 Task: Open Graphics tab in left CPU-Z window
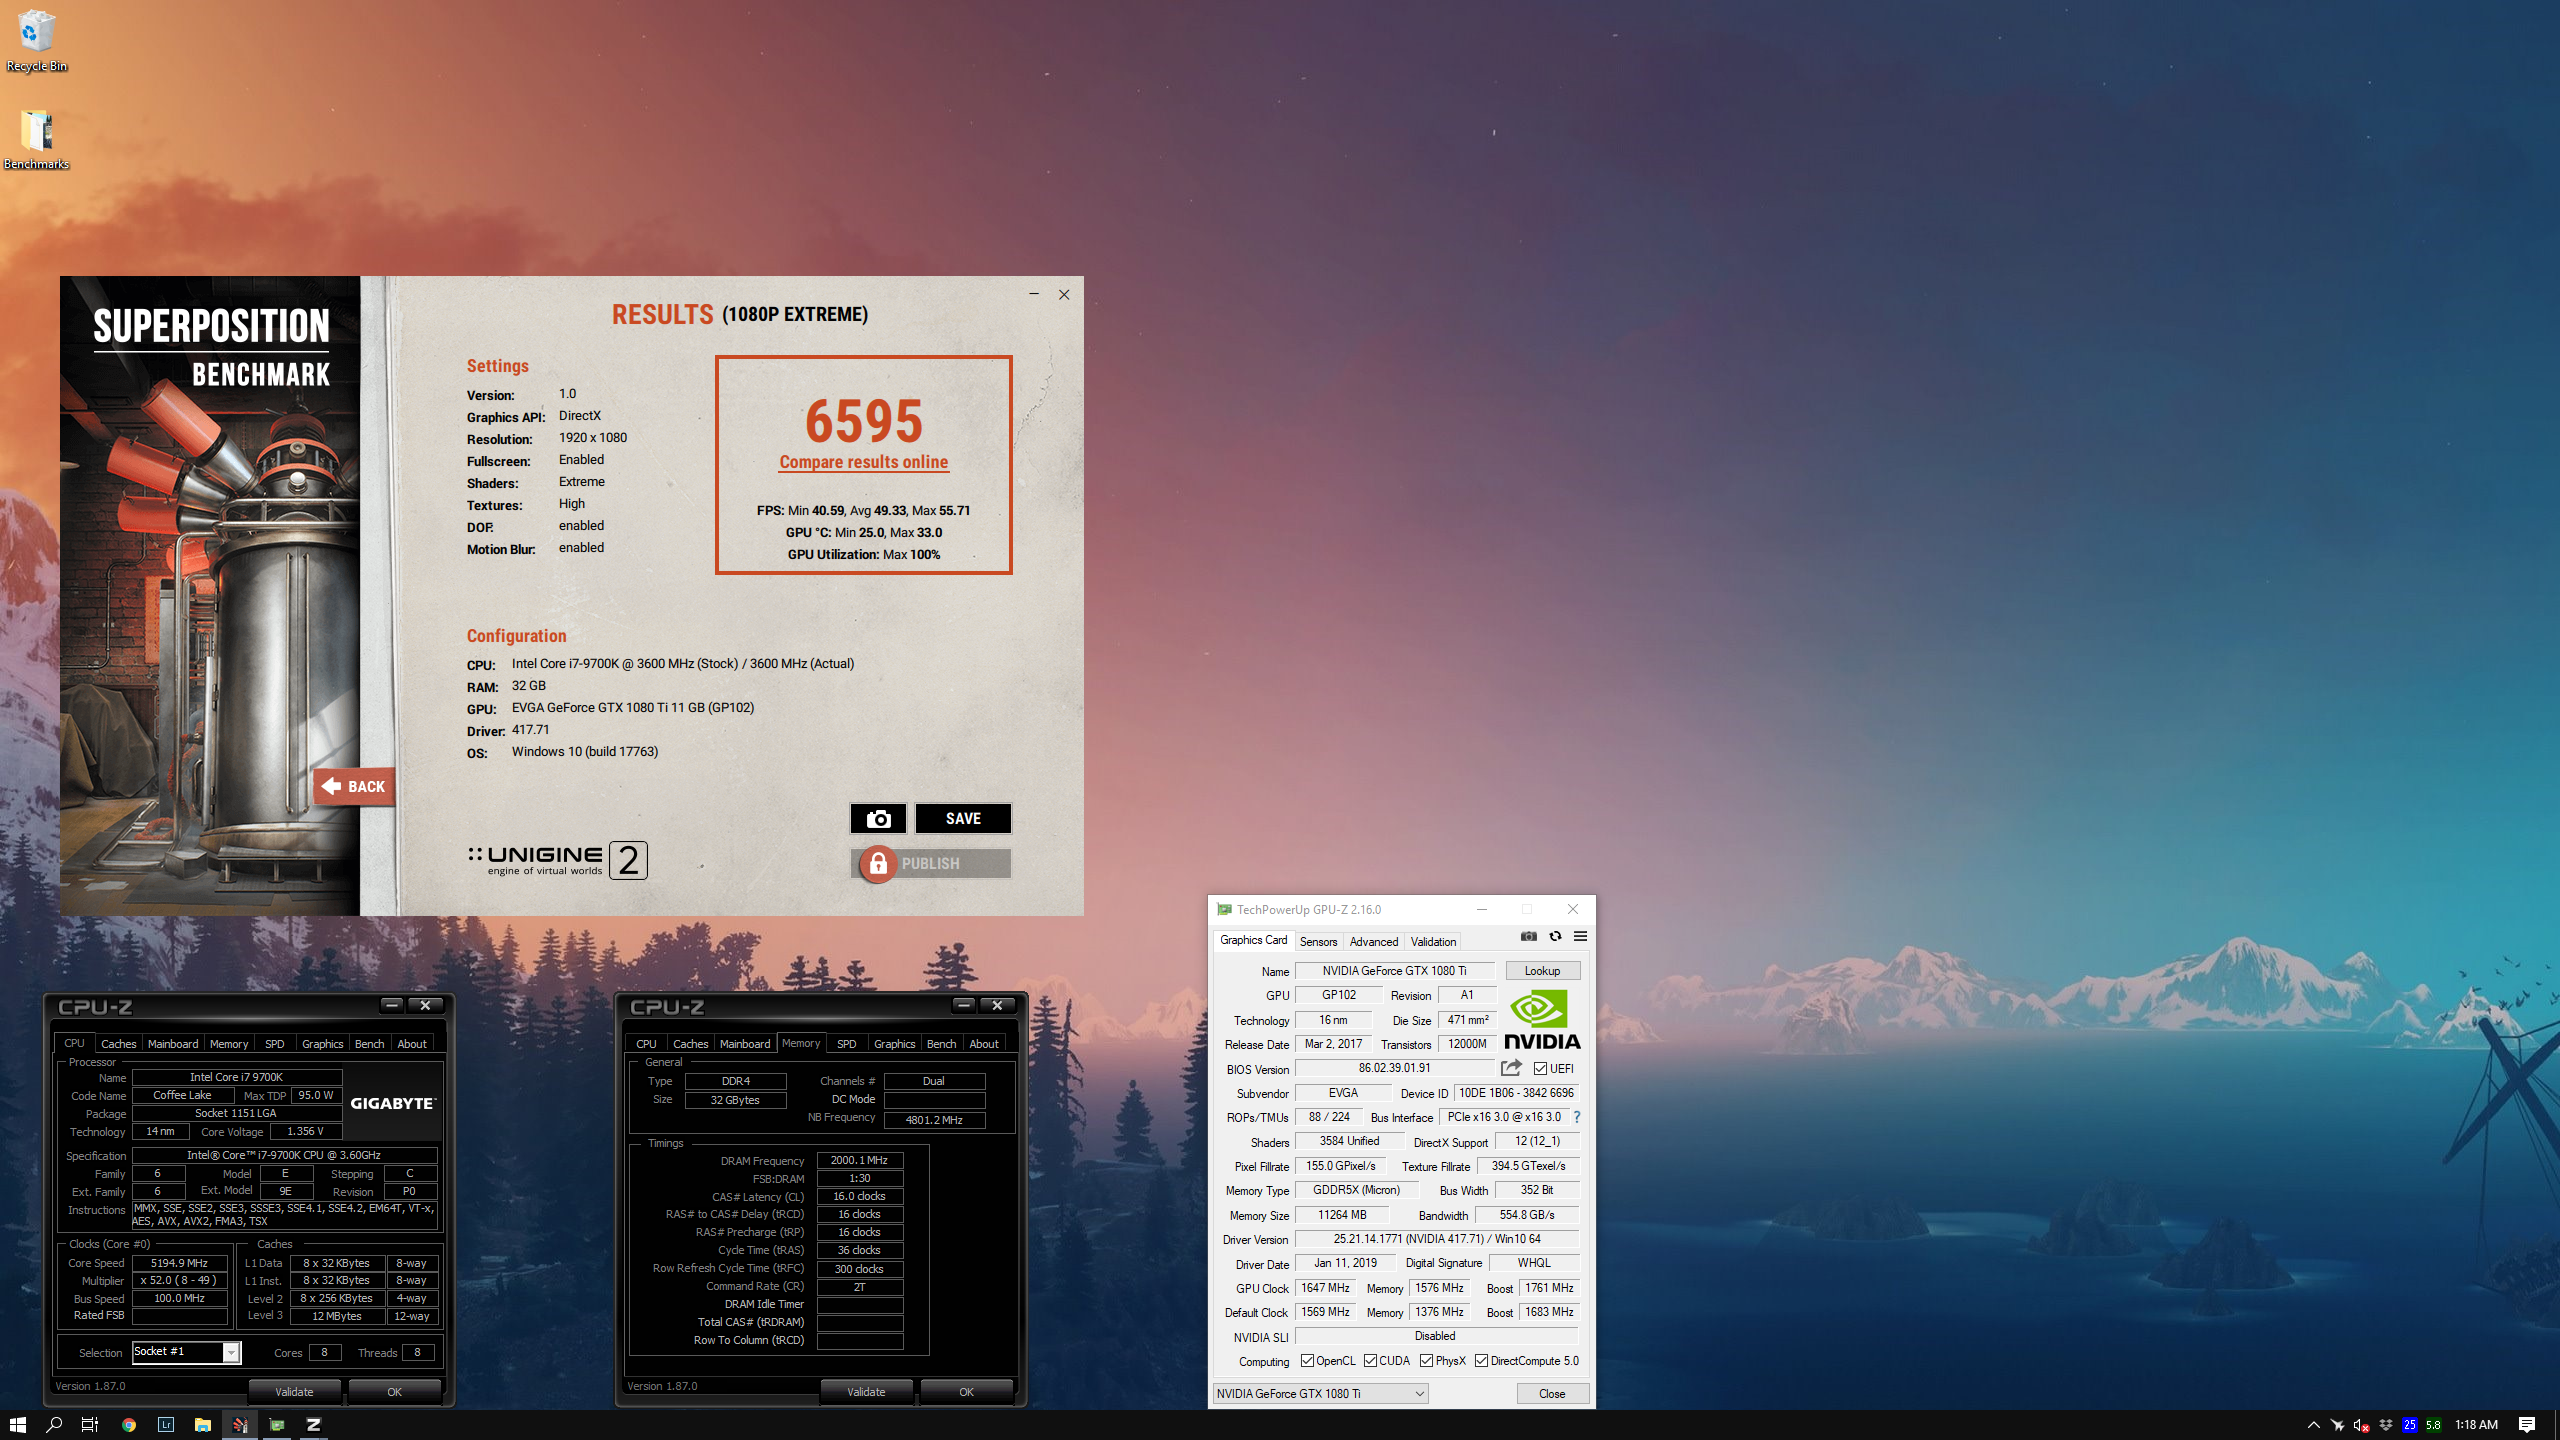322,1044
